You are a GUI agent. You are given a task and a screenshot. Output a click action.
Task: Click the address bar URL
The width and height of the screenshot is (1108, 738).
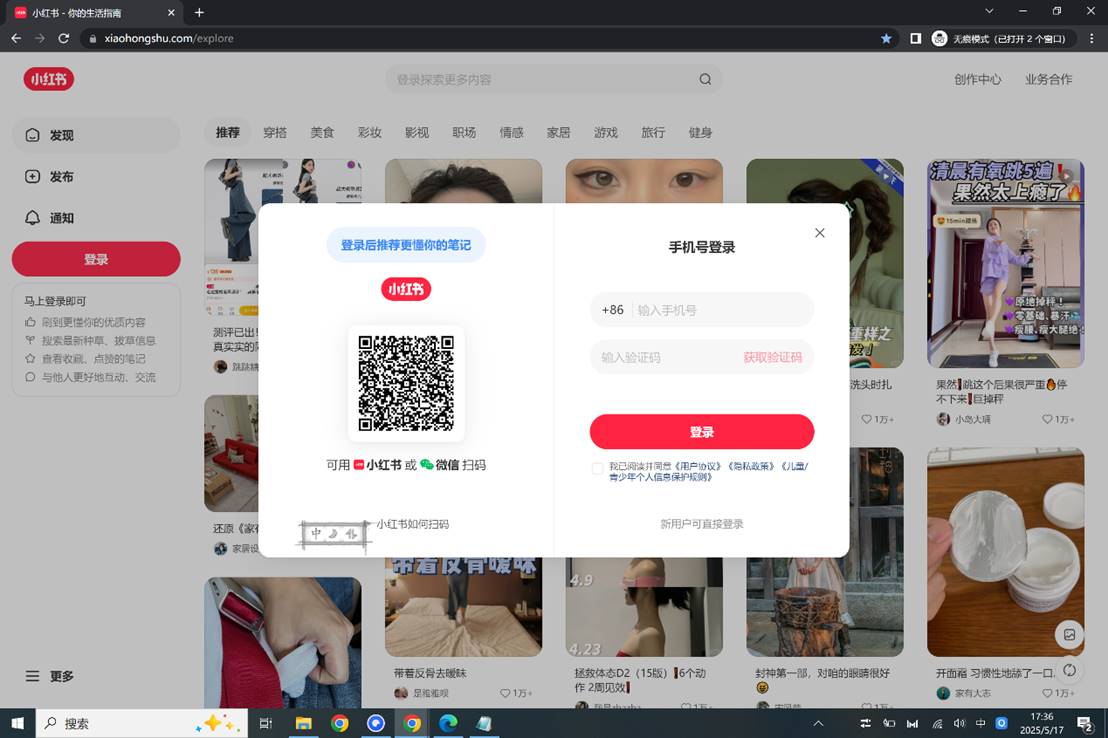(x=169, y=38)
